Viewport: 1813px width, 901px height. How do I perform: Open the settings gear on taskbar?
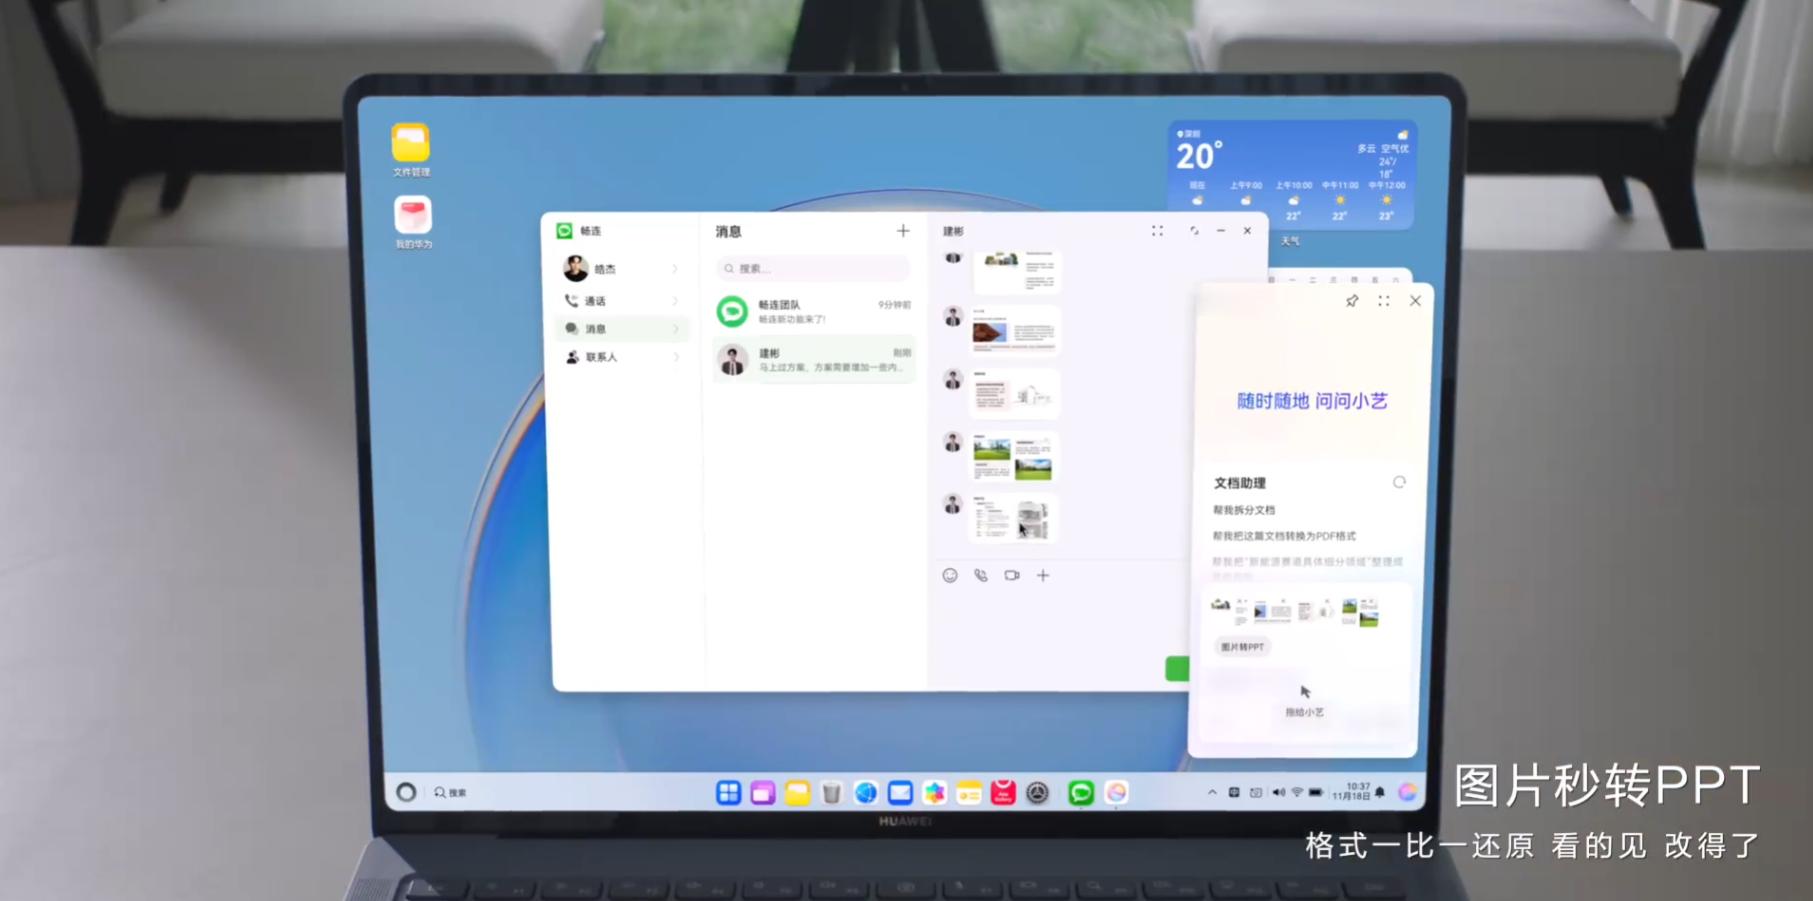click(x=1038, y=793)
